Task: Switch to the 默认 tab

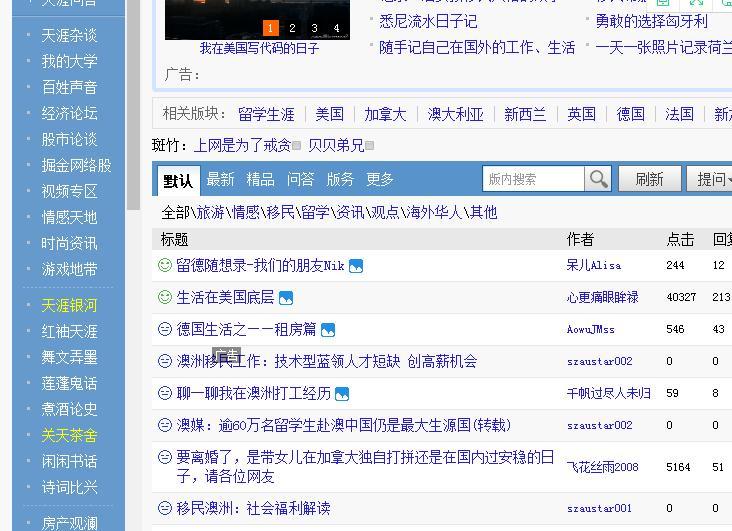Action: pyautogui.click(x=178, y=180)
